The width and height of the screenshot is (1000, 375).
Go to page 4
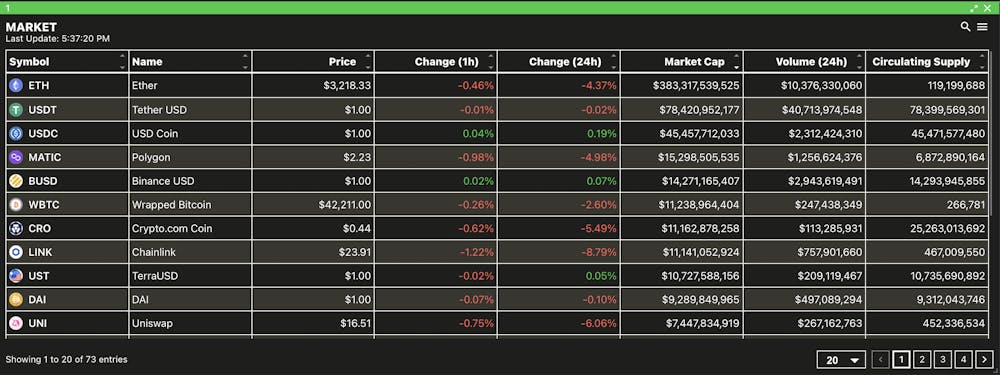click(963, 360)
